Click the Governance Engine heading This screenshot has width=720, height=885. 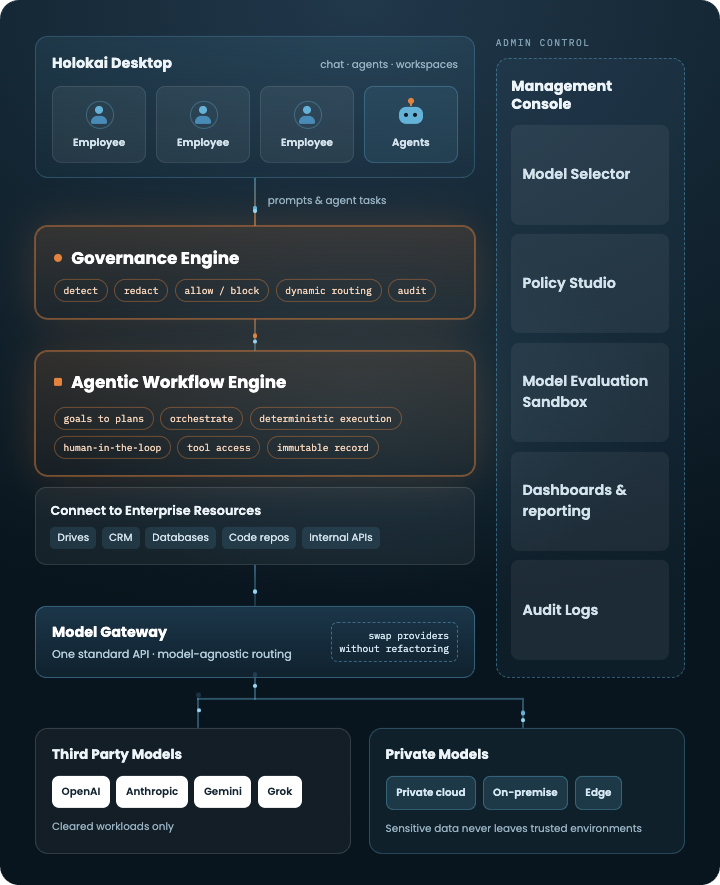[x=155, y=258]
